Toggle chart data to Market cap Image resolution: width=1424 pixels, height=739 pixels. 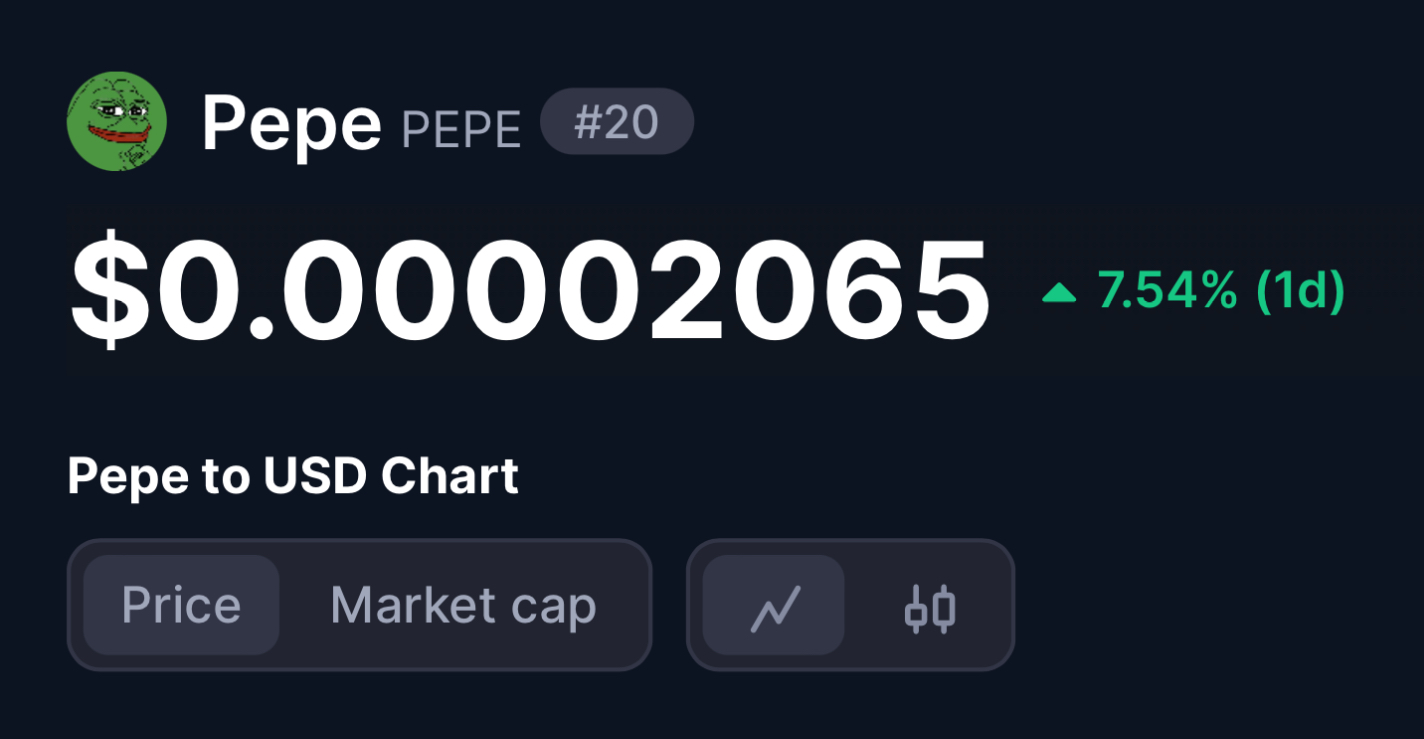tap(463, 605)
